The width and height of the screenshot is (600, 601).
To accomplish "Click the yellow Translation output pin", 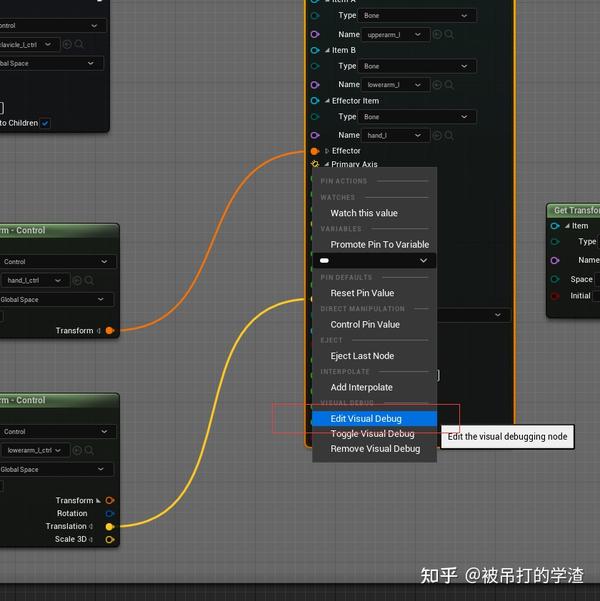I will 110,527.
